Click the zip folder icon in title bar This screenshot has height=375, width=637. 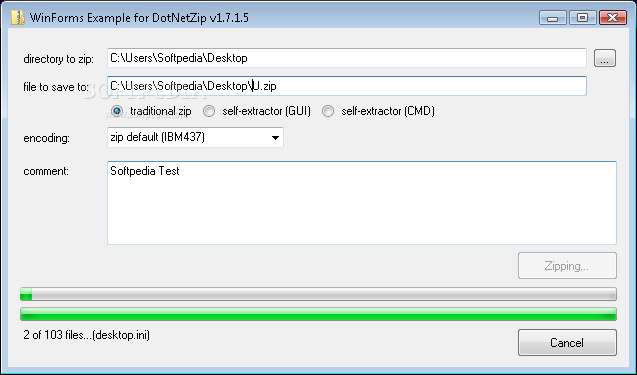[x=17, y=18]
